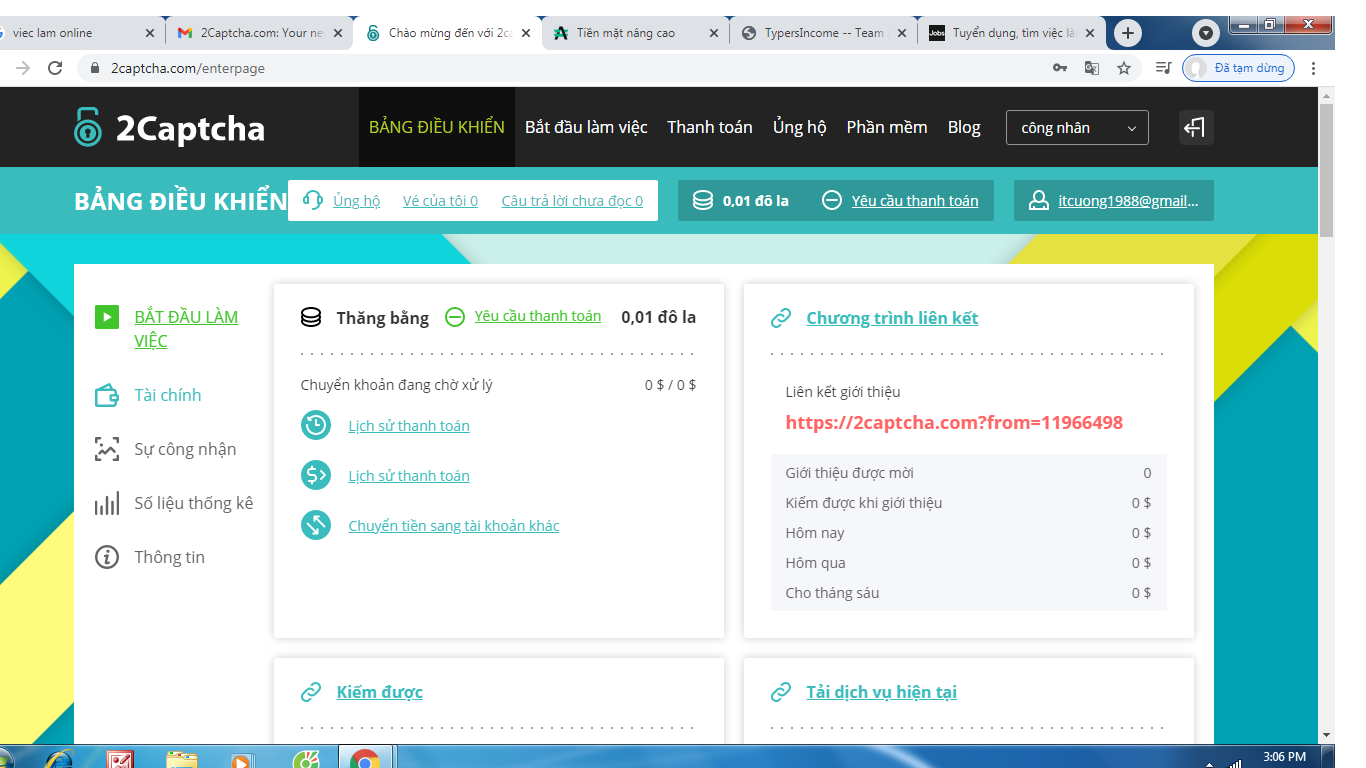This screenshot has height=768, width=1366.
Task: Go to Thanh toán in top navigation
Action: click(x=710, y=127)
